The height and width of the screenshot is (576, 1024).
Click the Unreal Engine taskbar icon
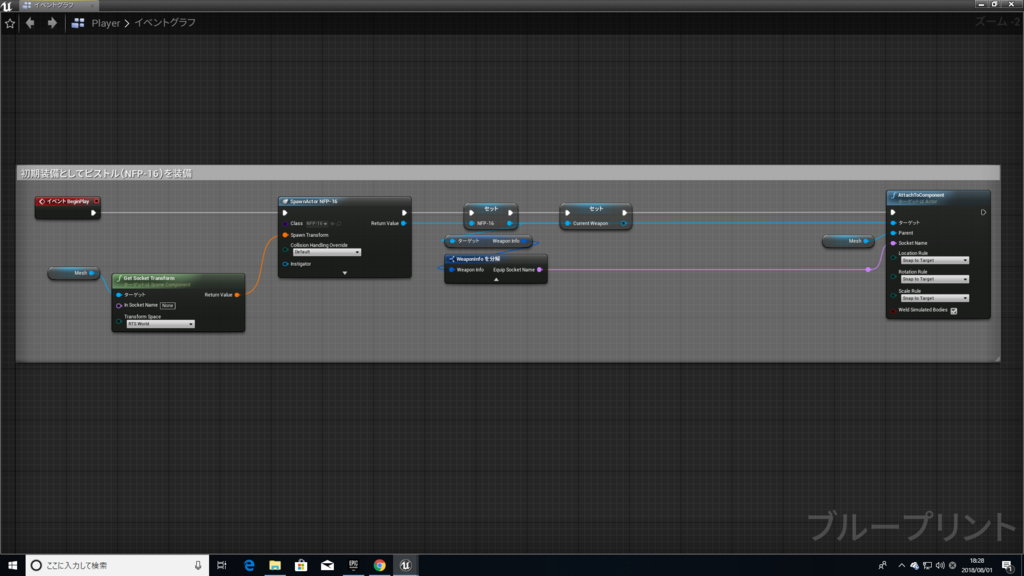[406, 566]
